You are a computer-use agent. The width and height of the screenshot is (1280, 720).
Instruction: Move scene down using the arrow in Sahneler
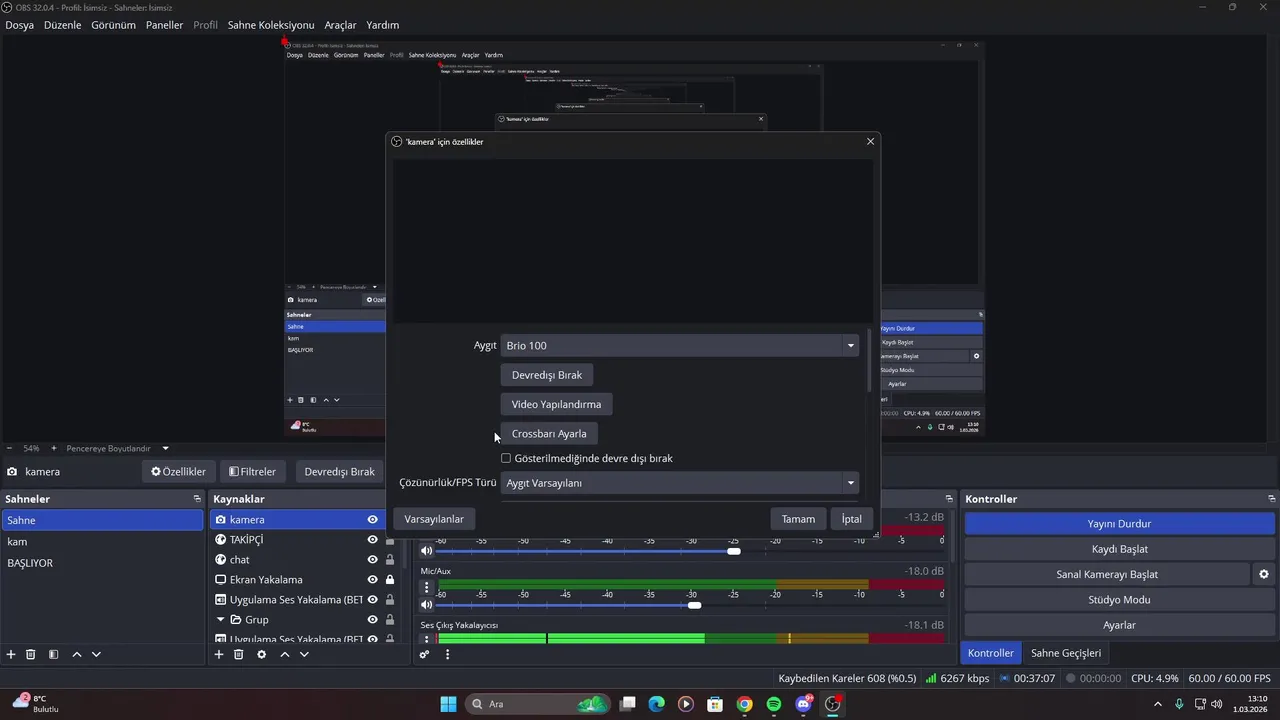96,654
